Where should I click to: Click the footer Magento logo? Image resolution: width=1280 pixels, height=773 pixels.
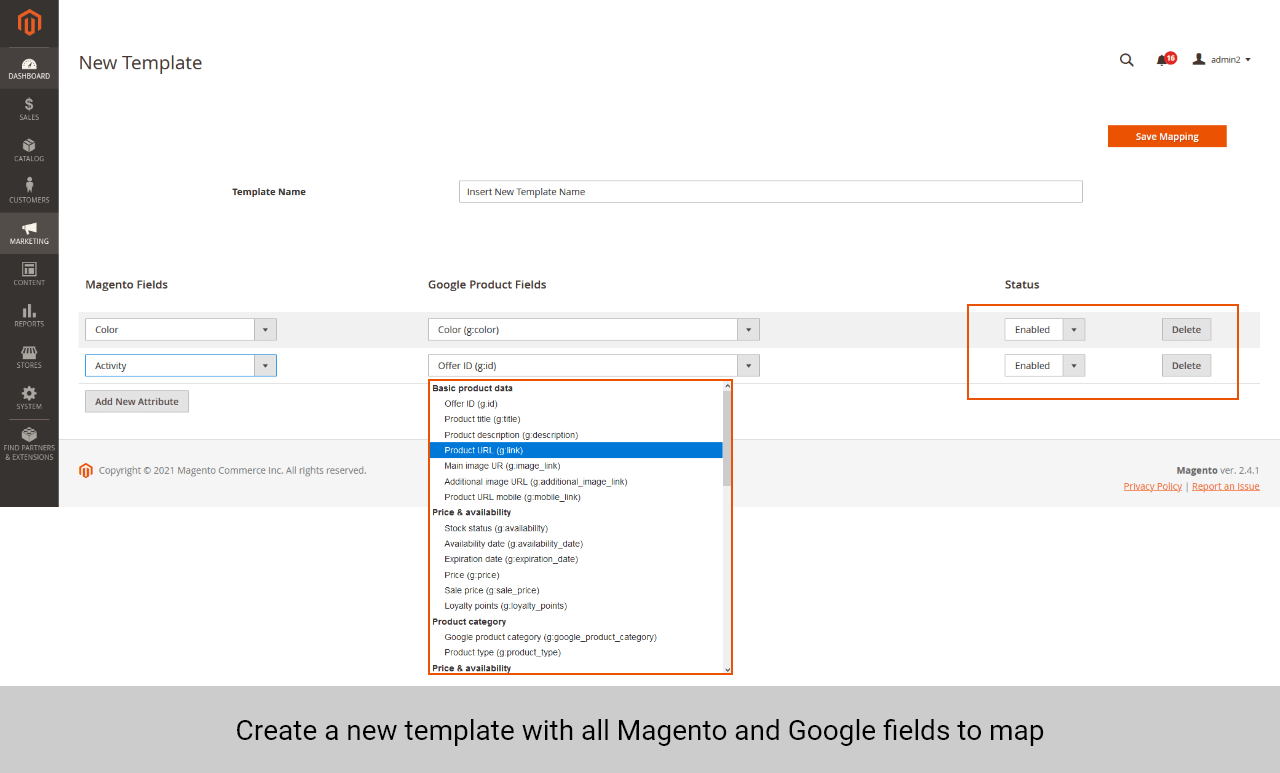(x=86, y=470)
